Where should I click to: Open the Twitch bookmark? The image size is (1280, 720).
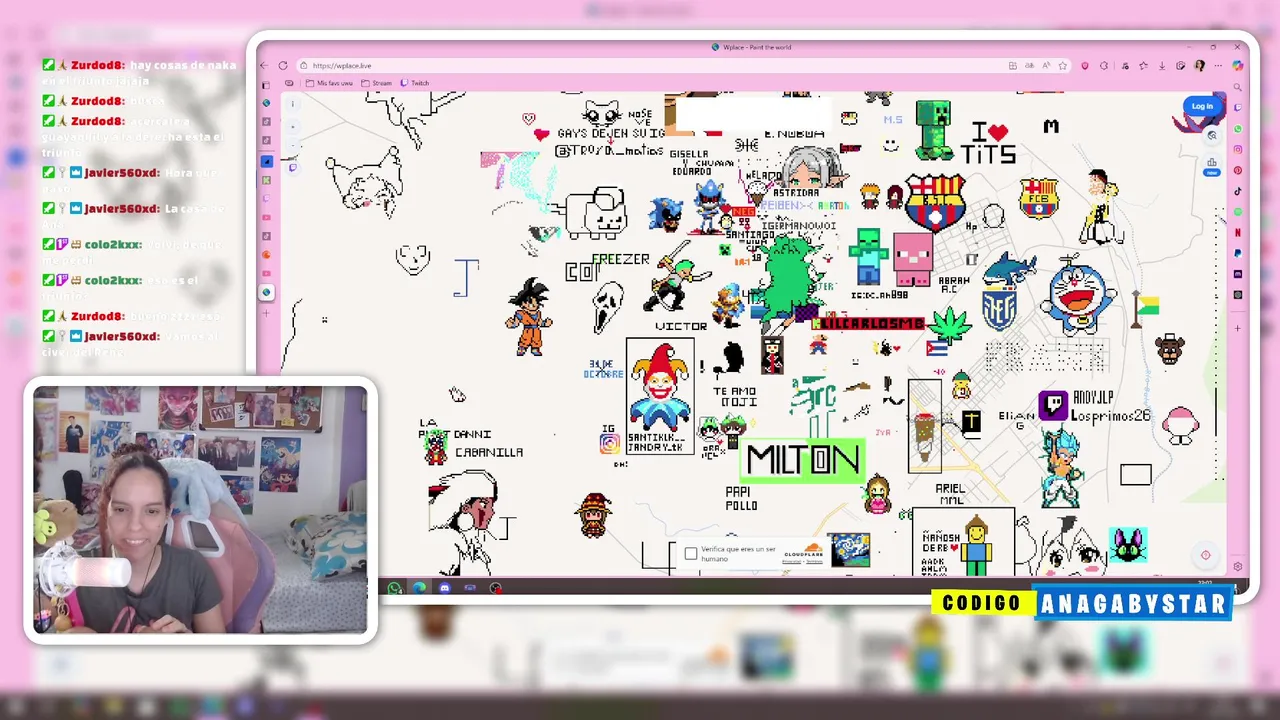415,83
